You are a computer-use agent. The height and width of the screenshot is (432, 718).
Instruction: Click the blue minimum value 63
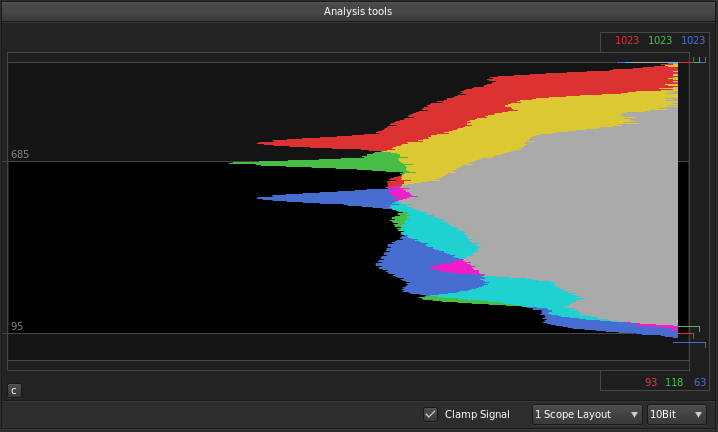point(700,382)
